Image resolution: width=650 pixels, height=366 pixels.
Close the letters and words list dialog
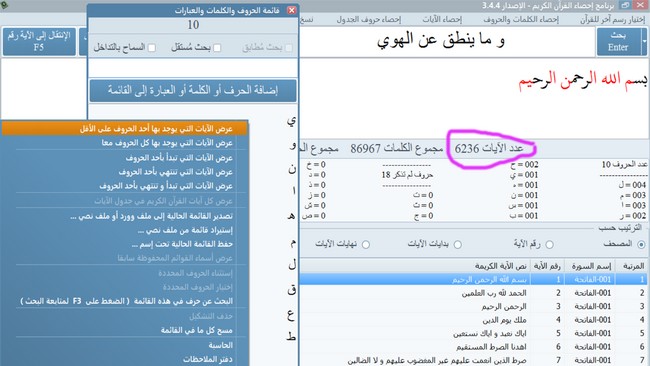(291, 10)
